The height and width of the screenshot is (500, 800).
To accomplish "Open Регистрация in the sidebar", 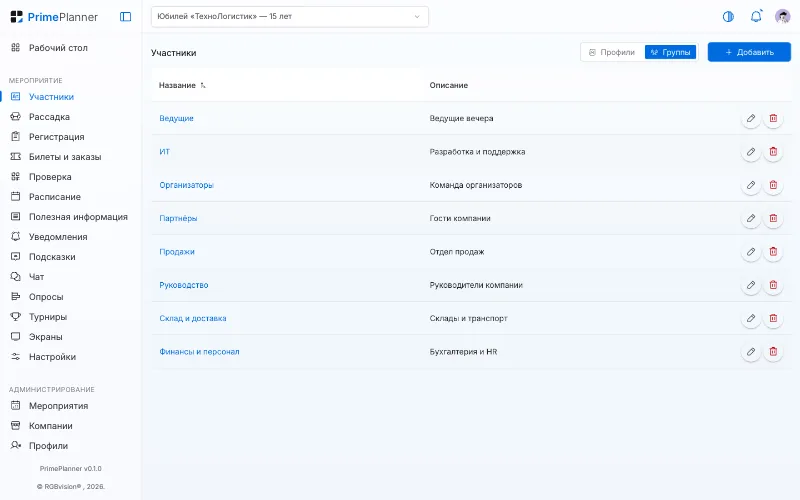I will pos(70,137).
